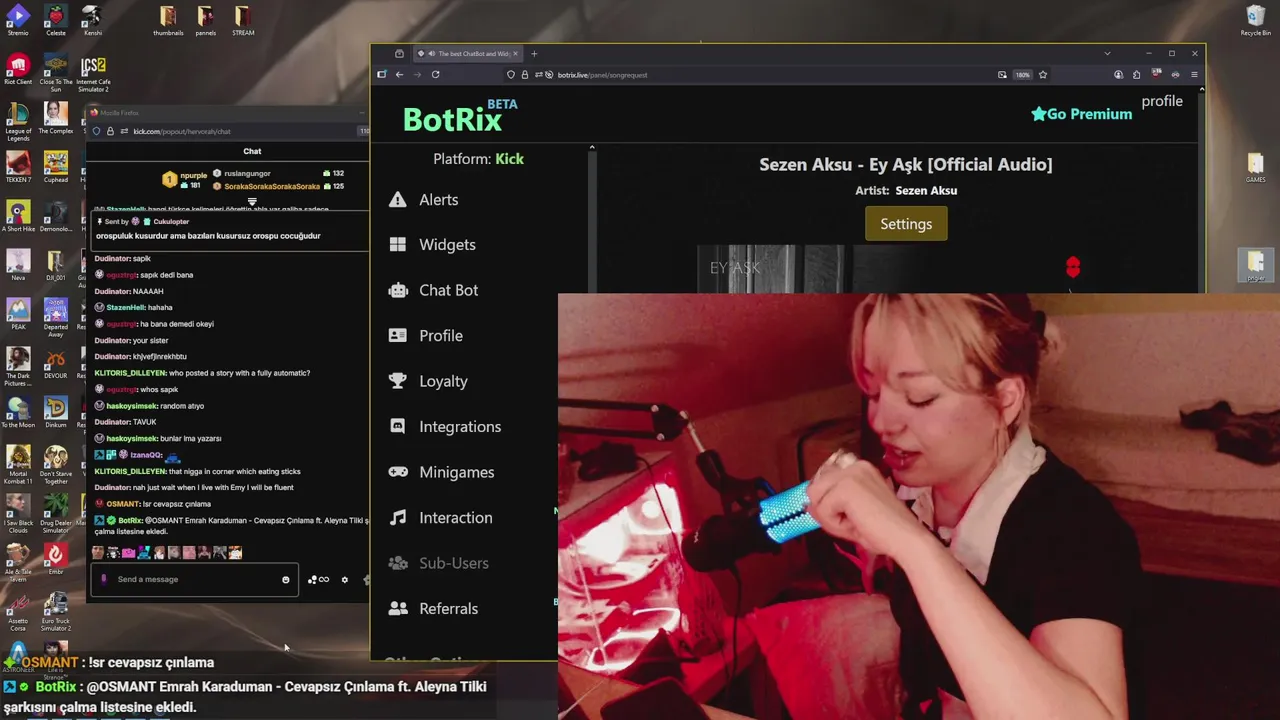Screen dimensions: 1280x720
Task: Click the profile link in BotRix header
Action: pos(1162,101)
